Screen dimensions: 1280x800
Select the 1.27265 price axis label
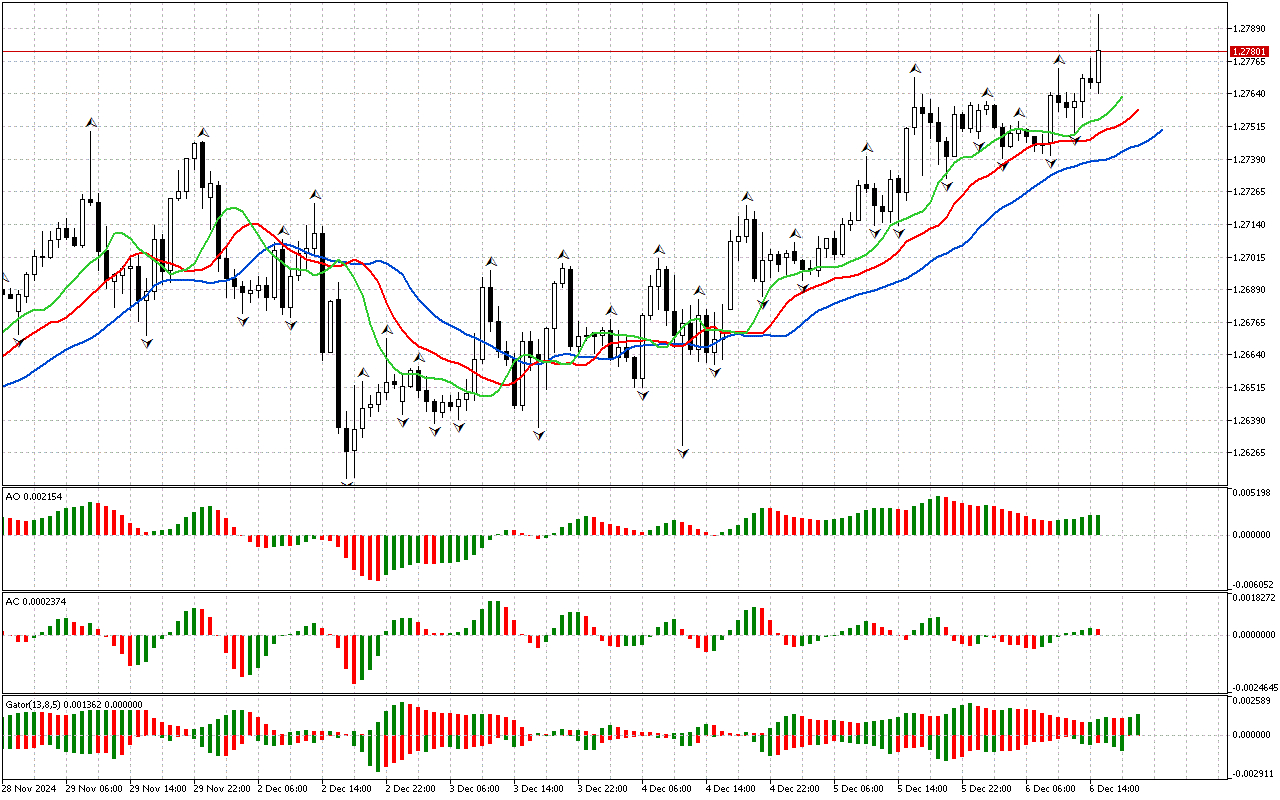point(1250,192)
